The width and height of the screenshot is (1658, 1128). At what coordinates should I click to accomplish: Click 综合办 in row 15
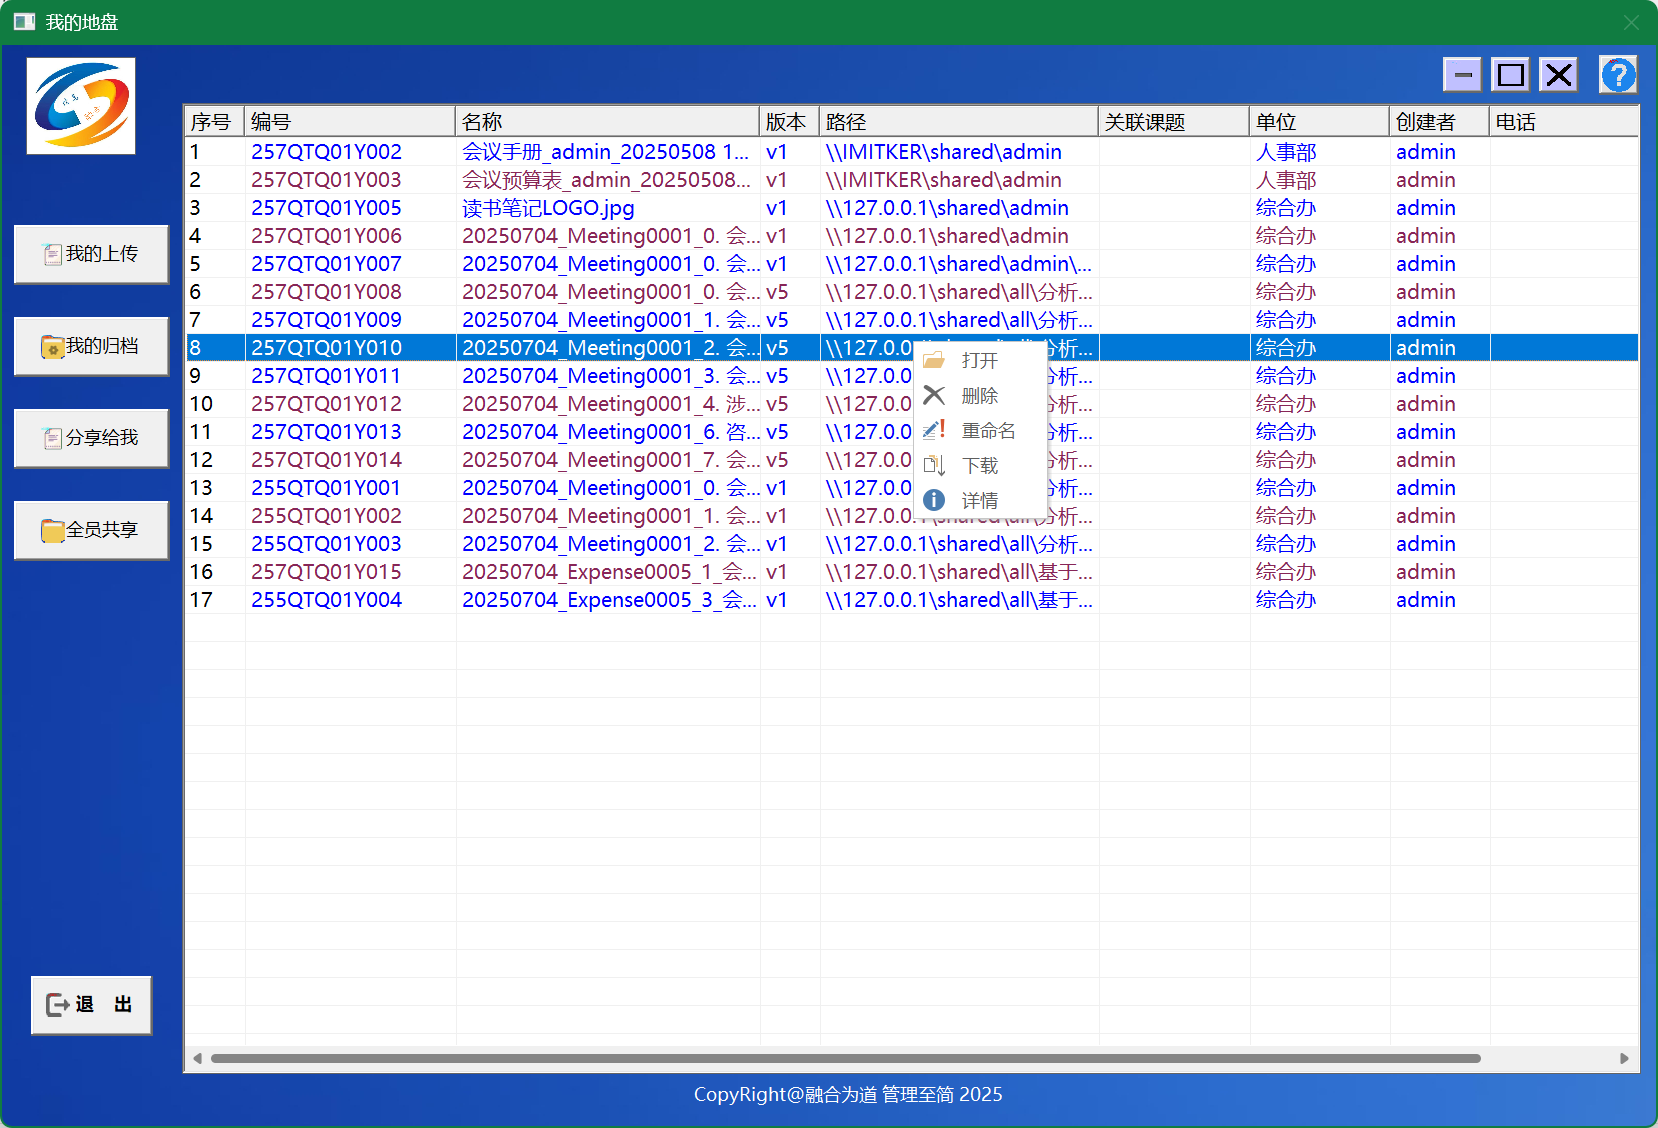coord(1286,544)
